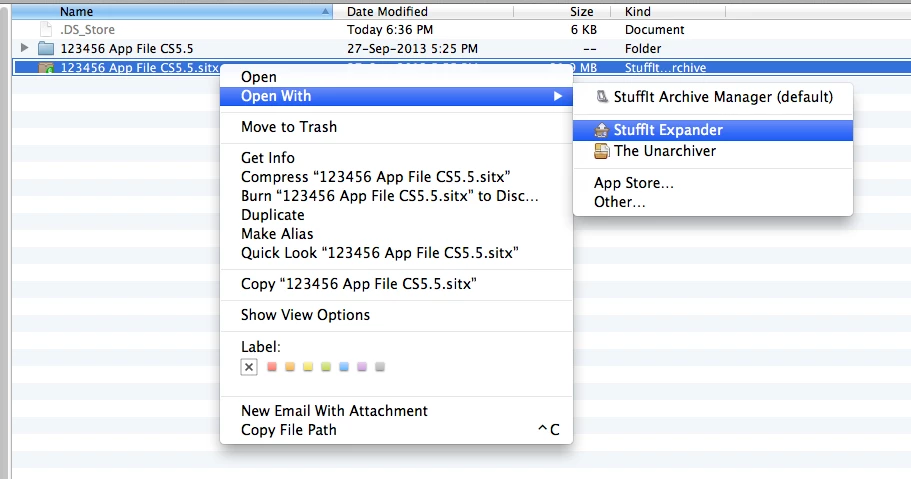Image resolution: width=911 pixels, height=479 pixels.
Task: Burn the .sitx file to Disc
Action: (396, 196)
